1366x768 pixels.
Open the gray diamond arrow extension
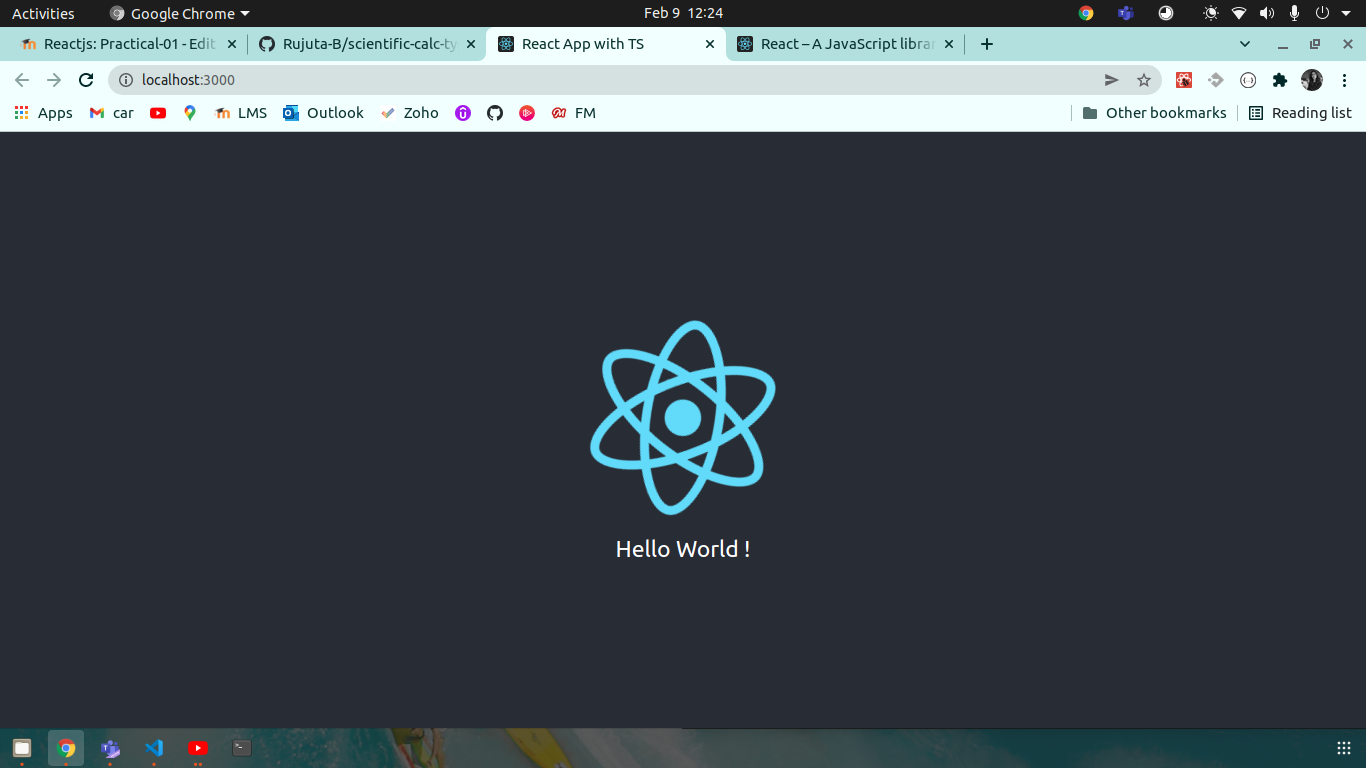pyautogui.click(x=1216, y=80)
